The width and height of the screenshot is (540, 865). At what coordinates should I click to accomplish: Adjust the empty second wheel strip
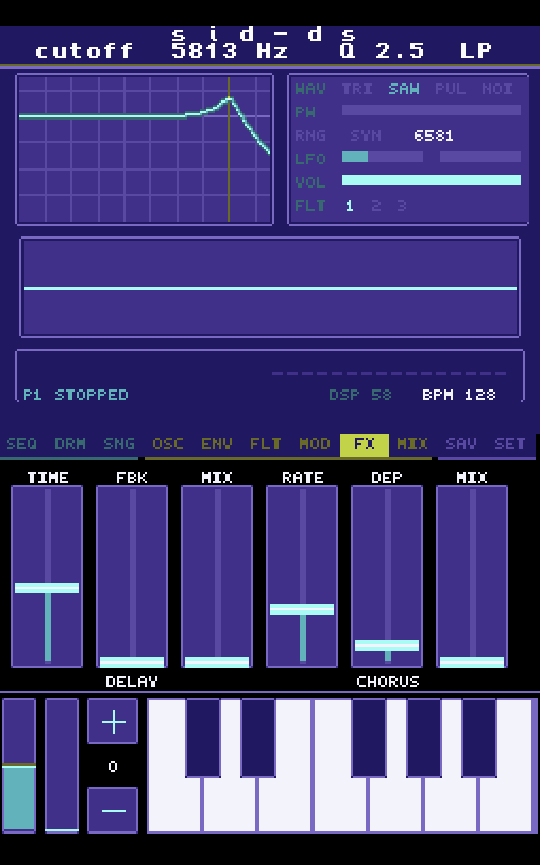pyautogui.click(x=62, y=766)
